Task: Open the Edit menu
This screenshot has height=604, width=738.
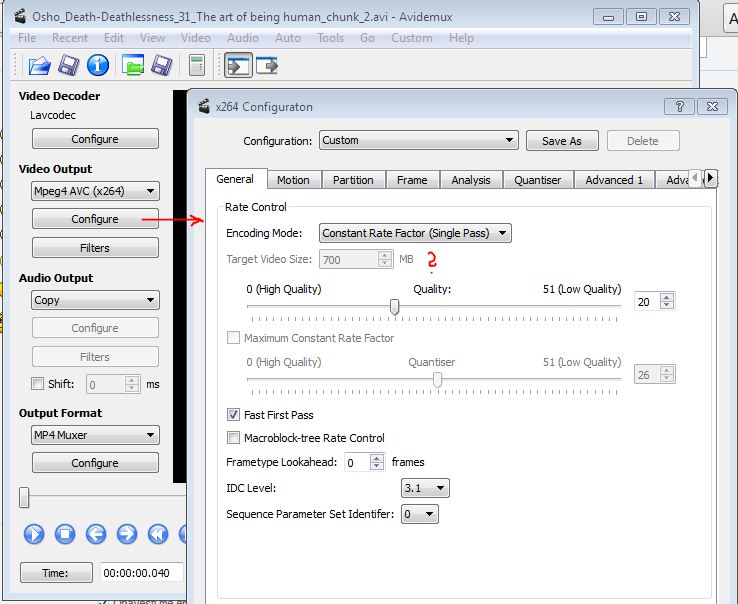Action: pos(114,38)
